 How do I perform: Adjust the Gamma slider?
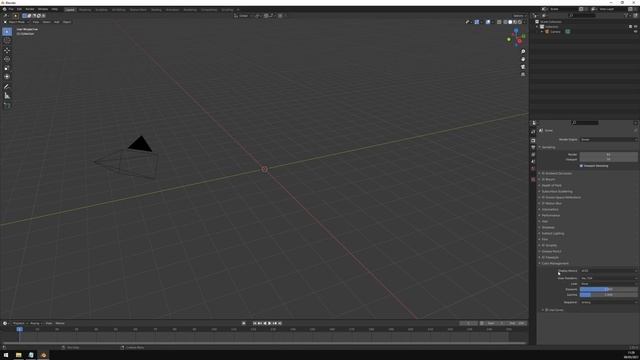(x=609, y=295)
